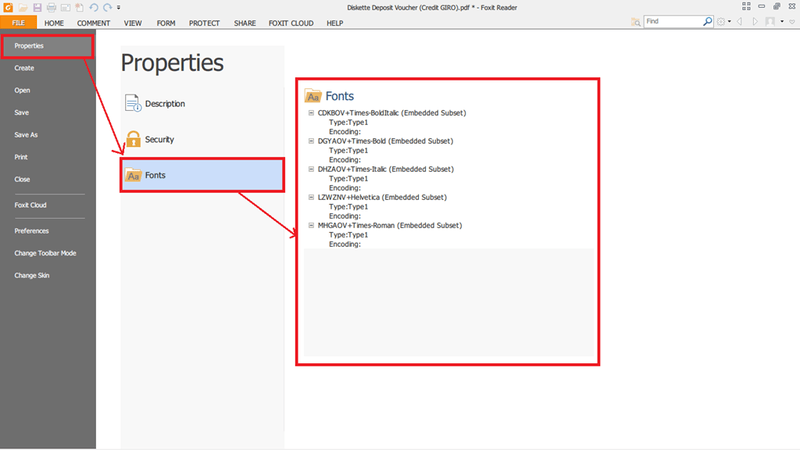Viewport: 800px width, 450px height.
Task: Open the Customize Quick Access dropdown arrow
Action: point(118,8)
